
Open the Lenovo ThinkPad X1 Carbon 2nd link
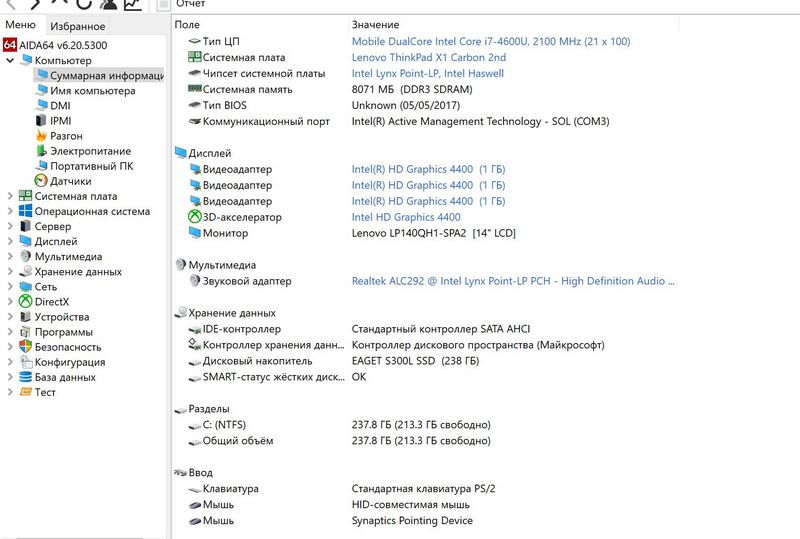point(428,58)
